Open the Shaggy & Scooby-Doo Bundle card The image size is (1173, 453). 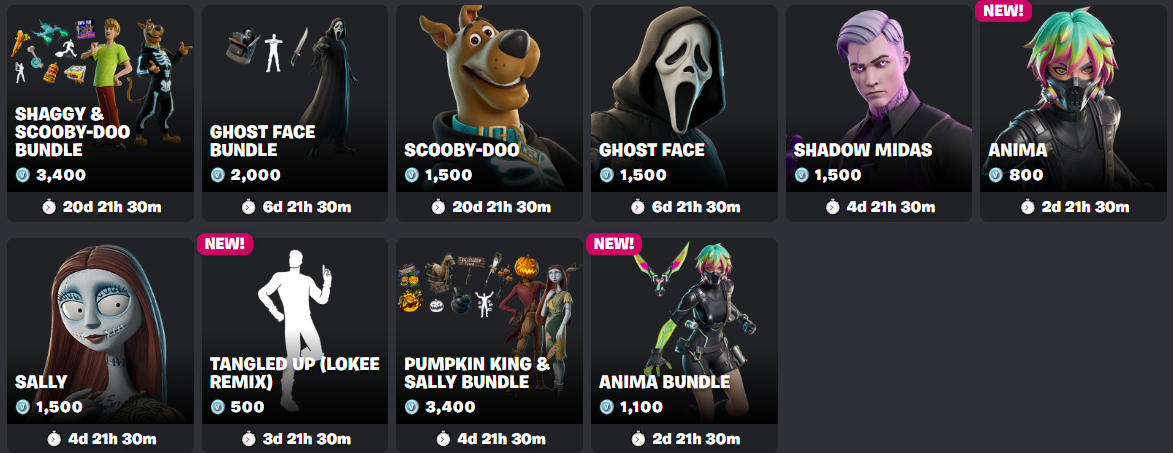pyautogui.click(x=100, y=114)
